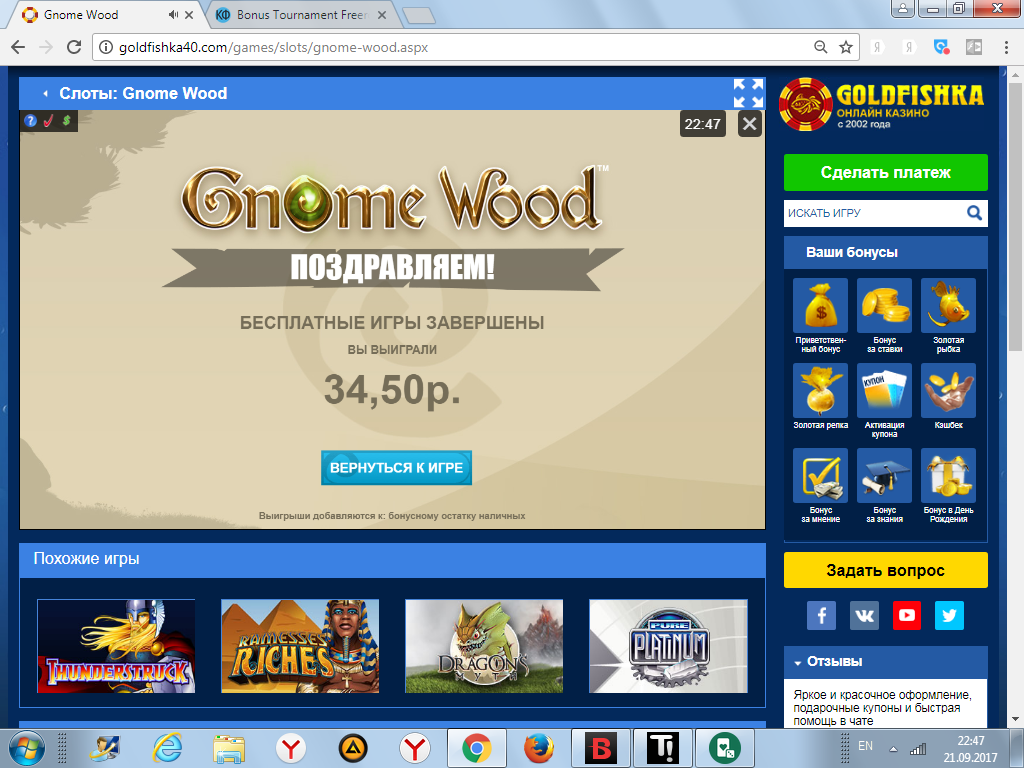1024x768 pixels.
Task: Go back using the Слоты arrow
Action: (46, 93)
